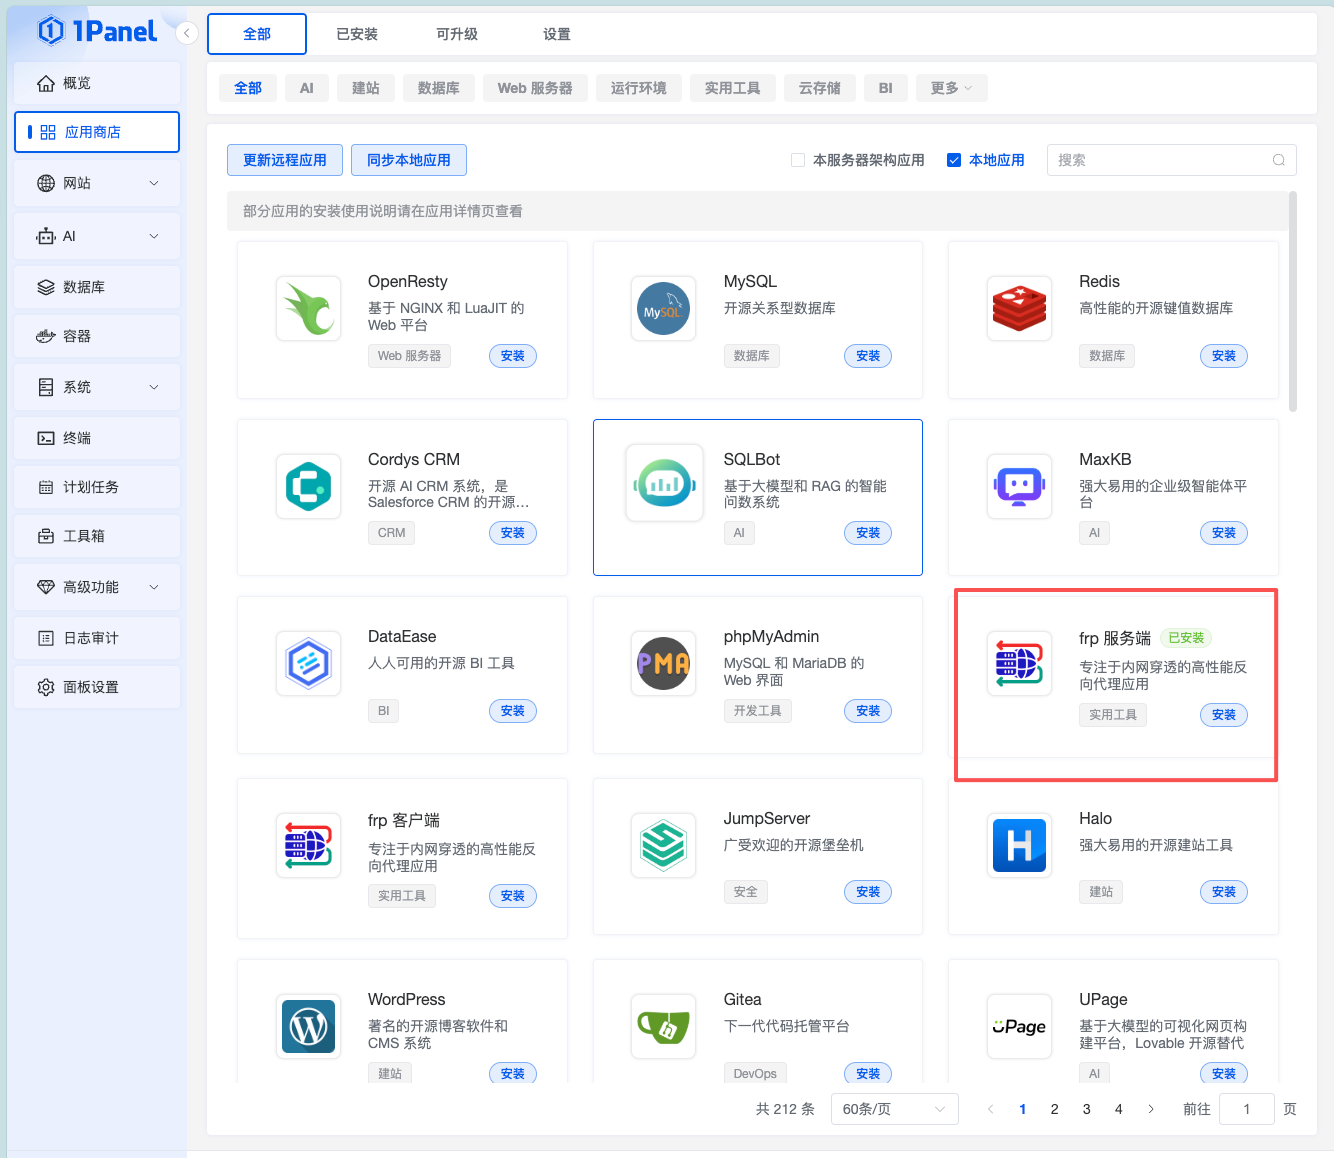Collapse sidebar with the arrow icon

pyautogui.click(x=187, y=33)
